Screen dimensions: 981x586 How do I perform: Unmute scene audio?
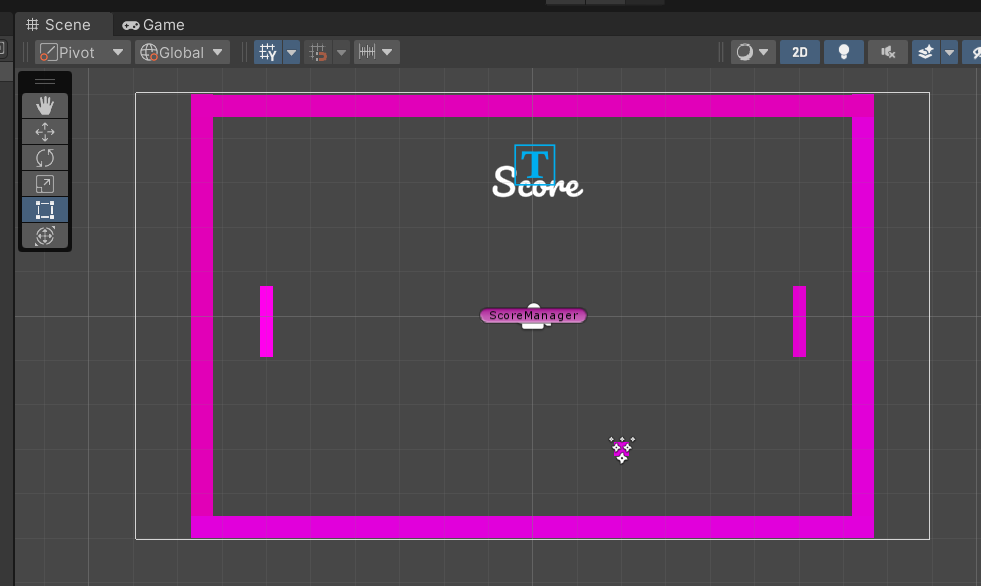click(887, 51)
